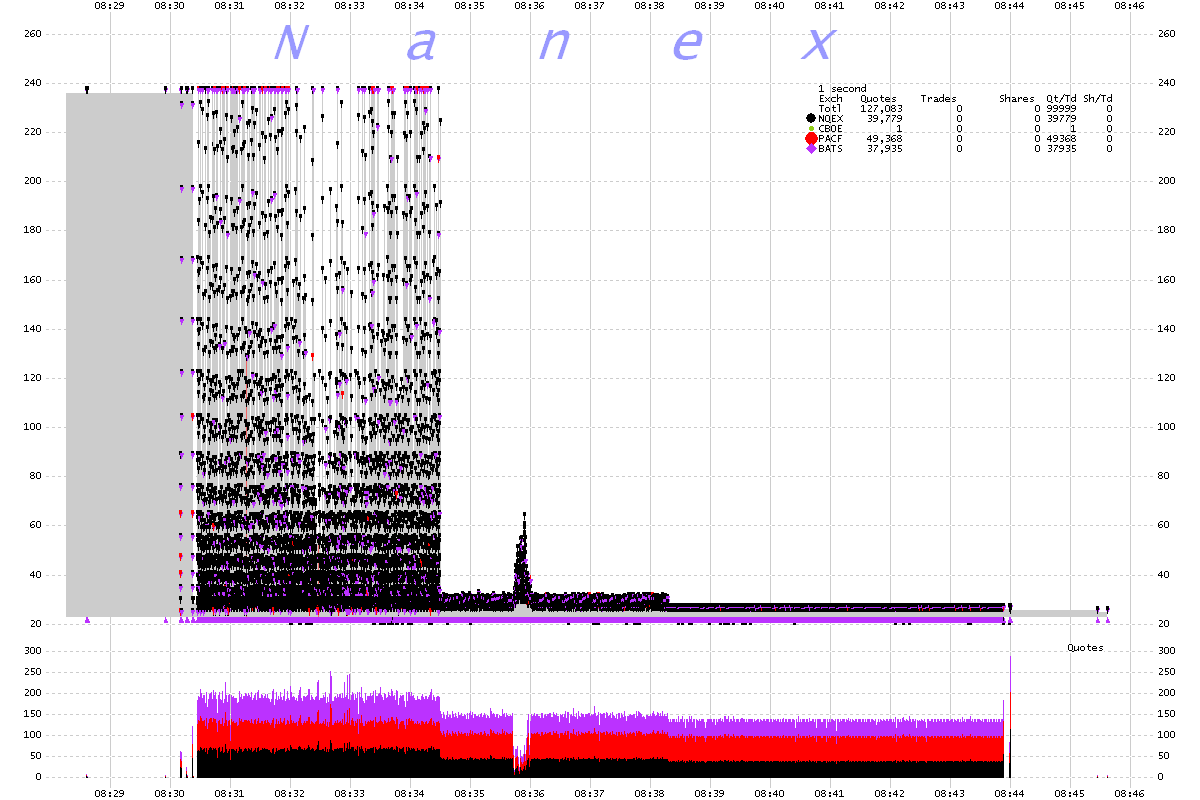Click the purple BATS legend diamond
Screen dimensions: 1200x800
point(811,149)
